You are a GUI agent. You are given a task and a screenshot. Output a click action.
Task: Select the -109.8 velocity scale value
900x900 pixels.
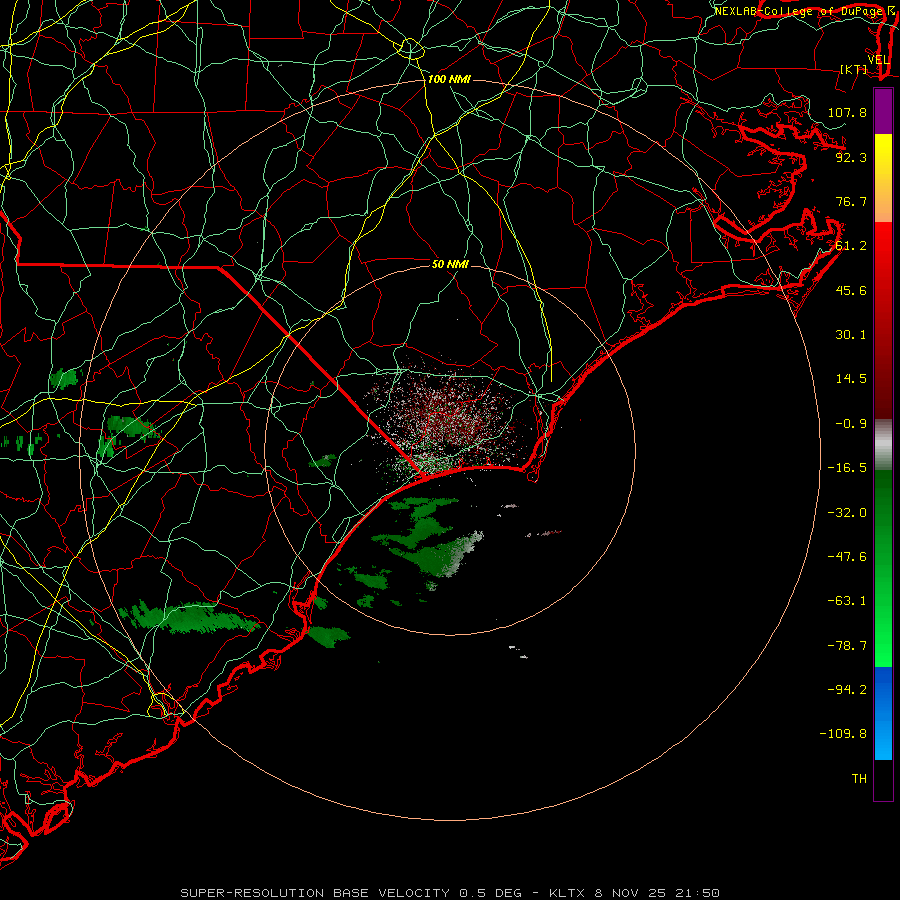pyautogui.click(x=843, y=734)
